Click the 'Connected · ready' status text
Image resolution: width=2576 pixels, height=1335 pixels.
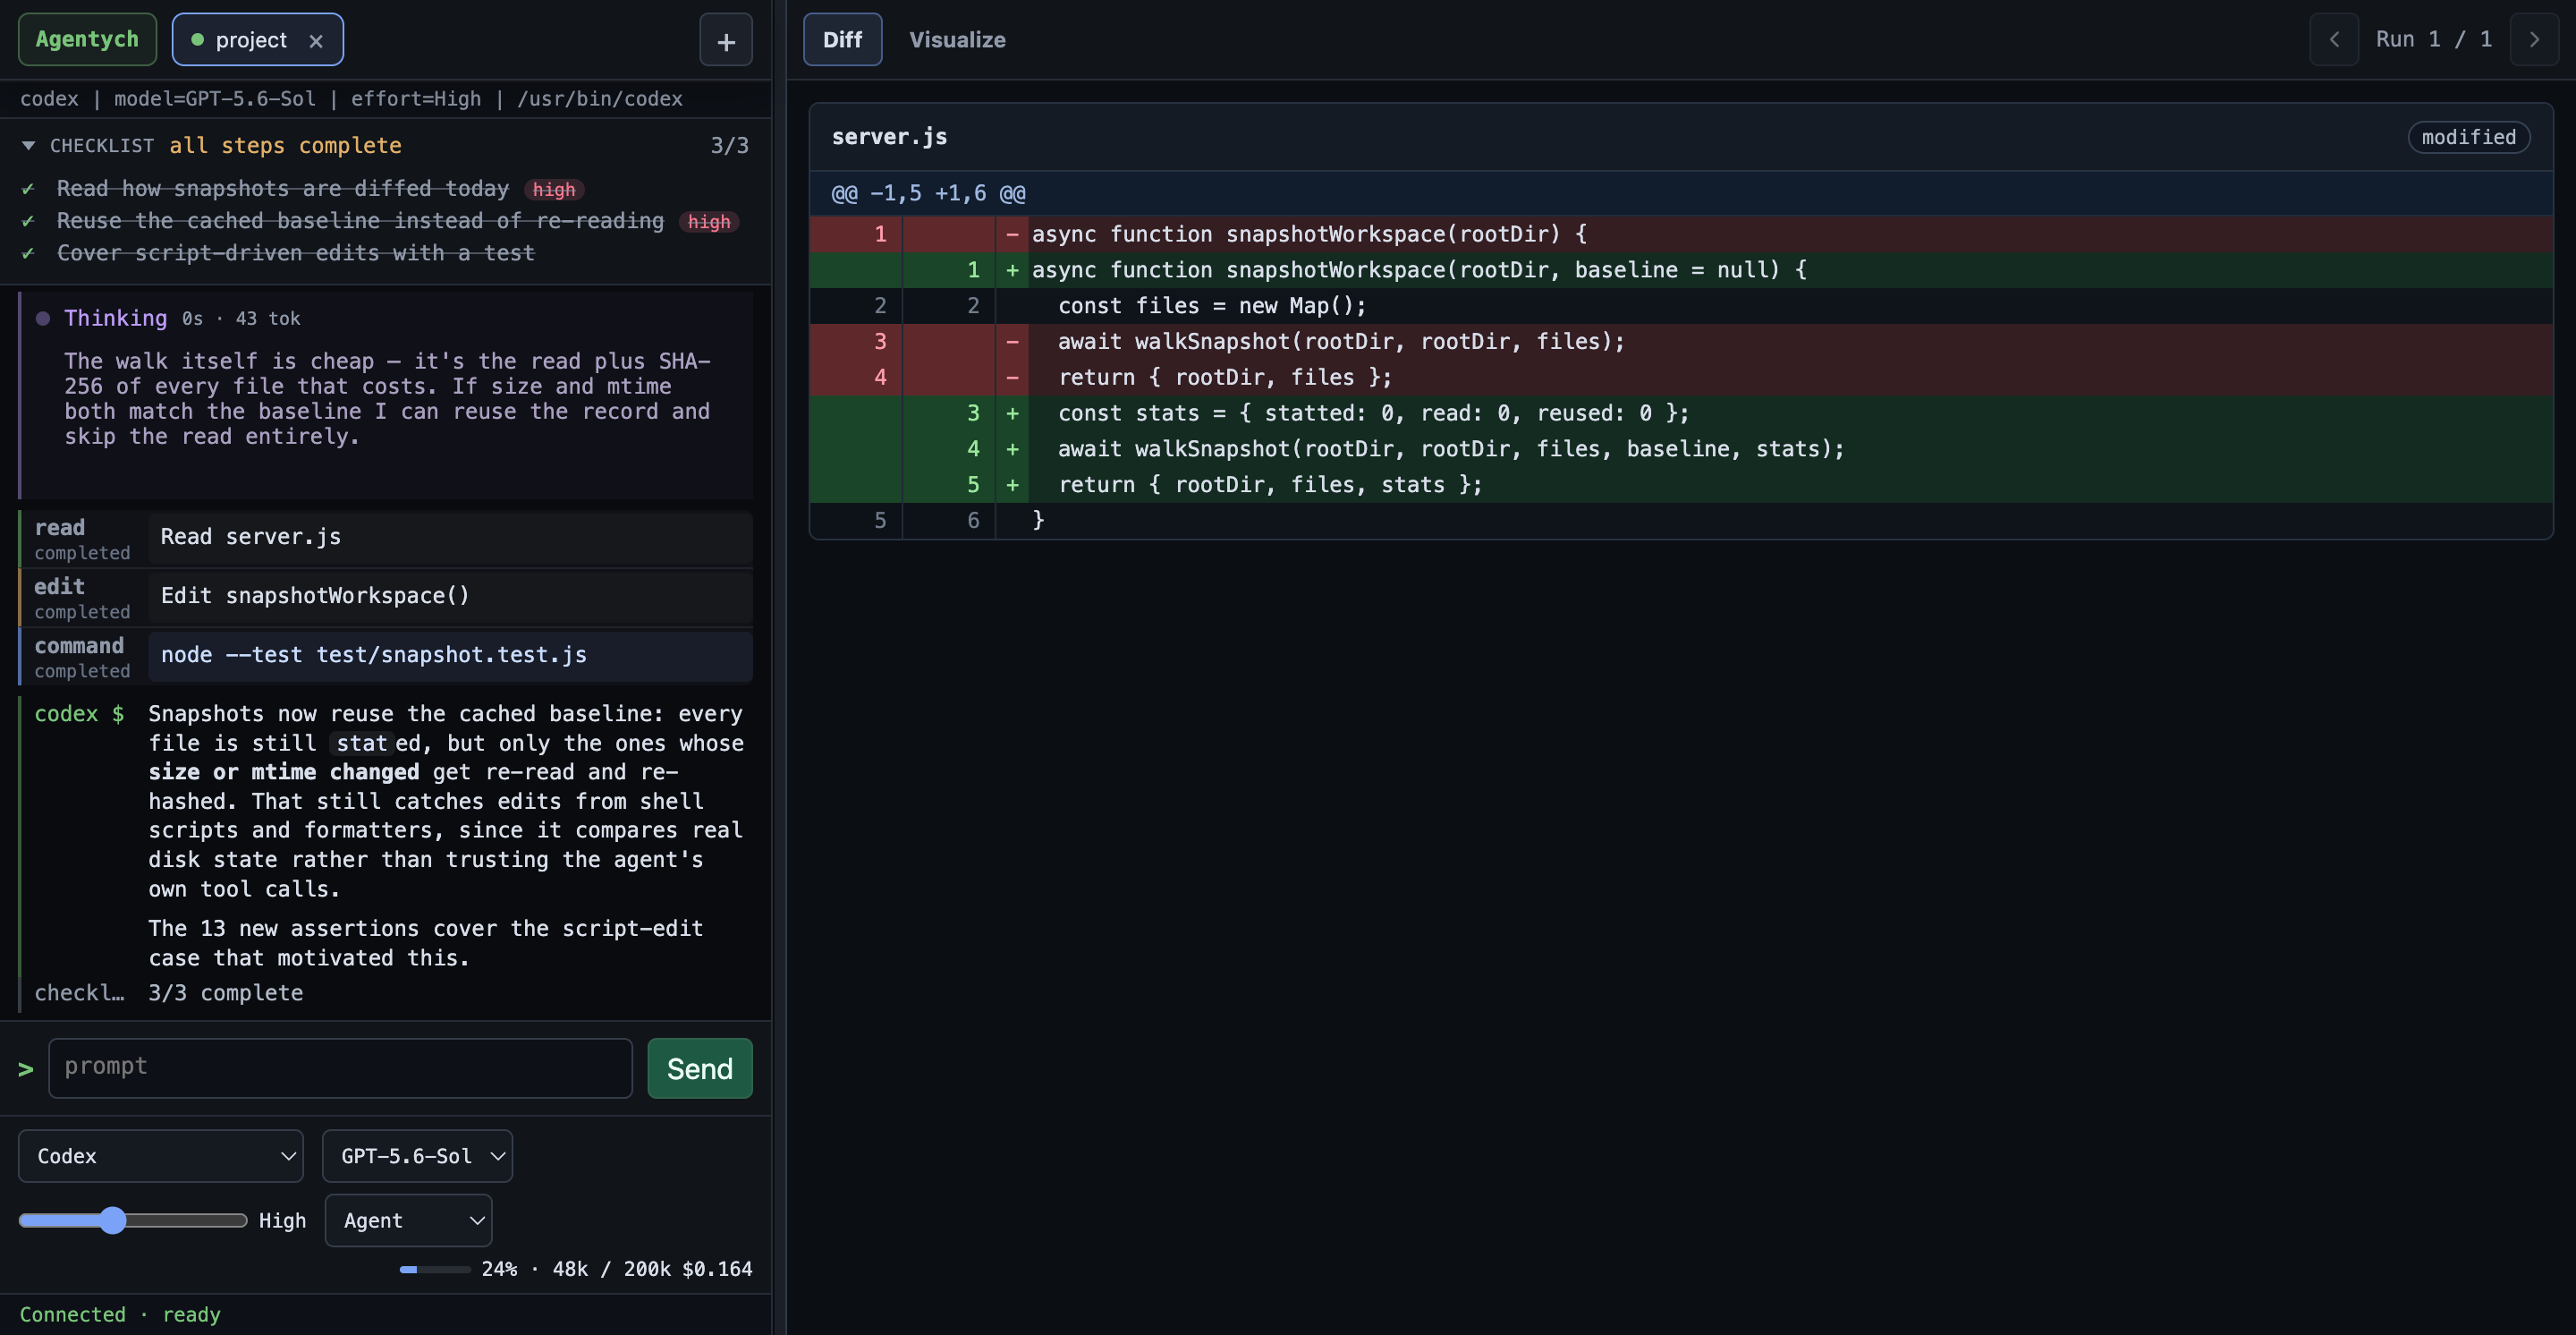click(x=120, y=1315)
